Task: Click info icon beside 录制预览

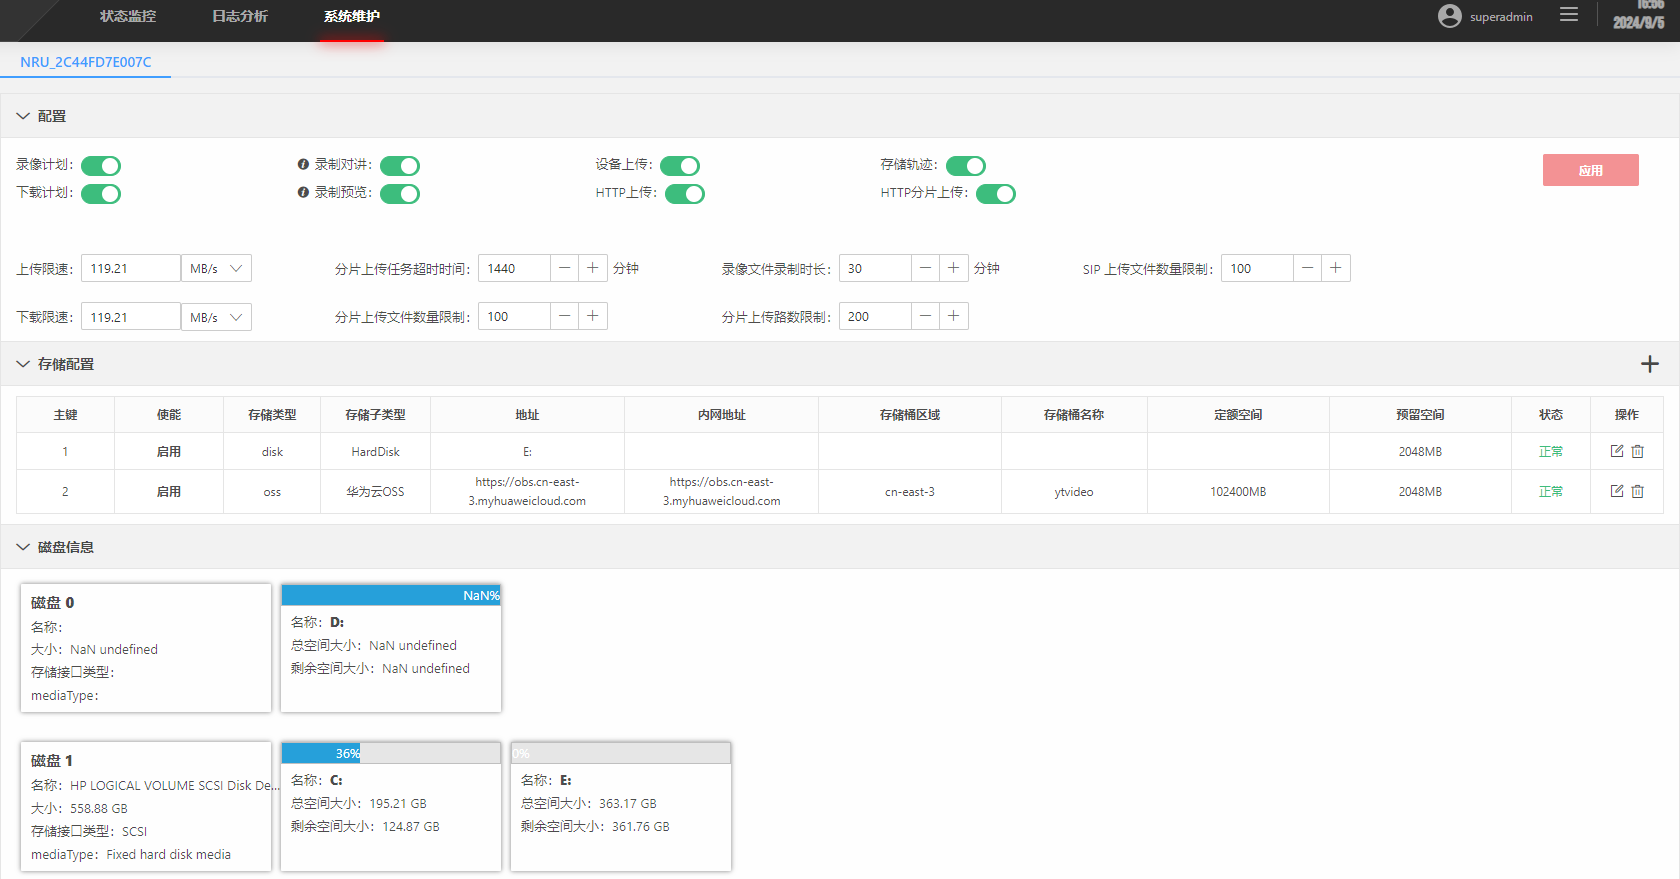Action: coord(303,192)
